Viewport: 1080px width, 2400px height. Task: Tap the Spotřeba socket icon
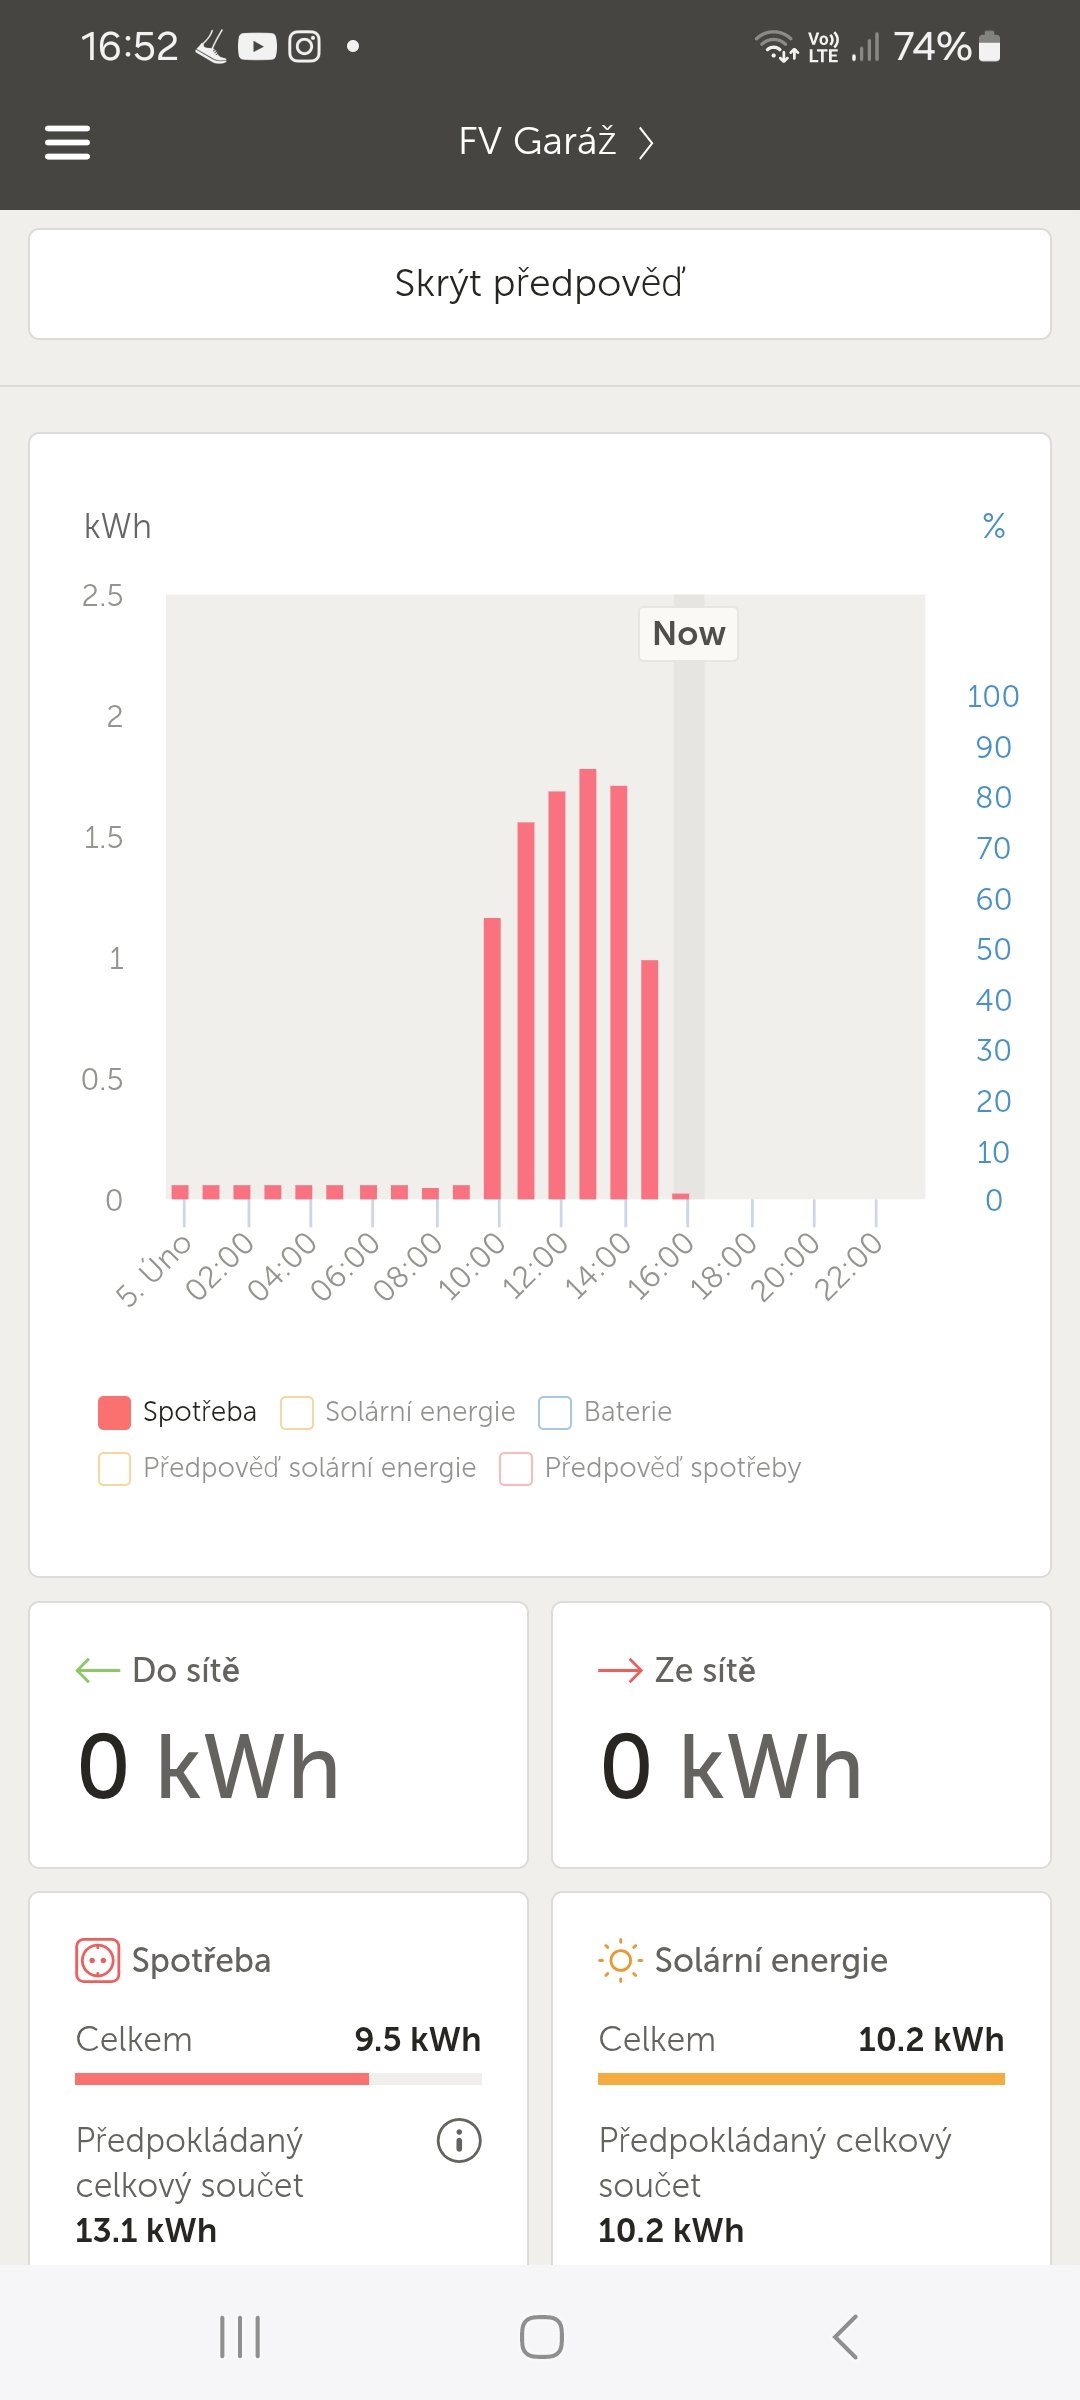pyautogui.click(x=97, y=1960)
